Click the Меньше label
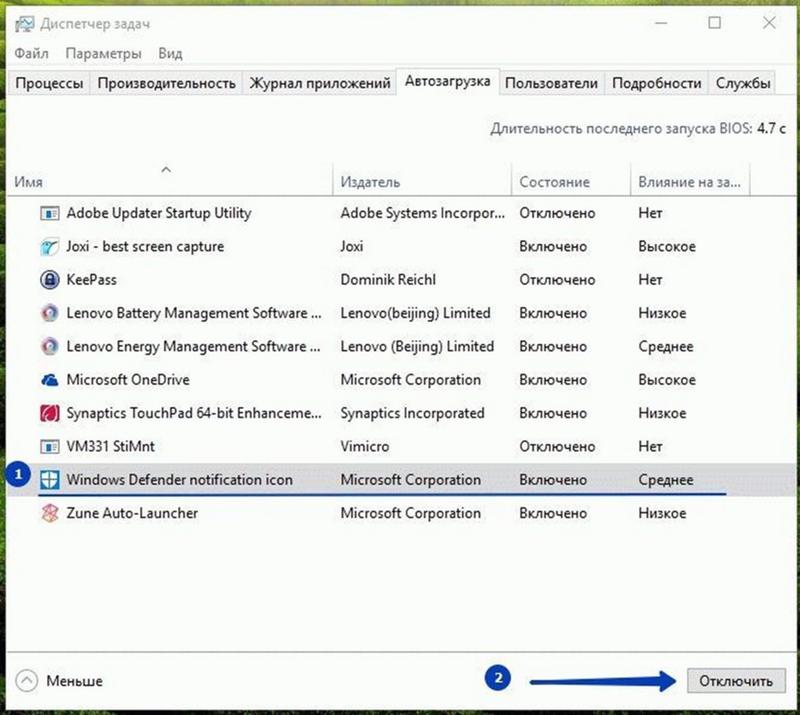The image size is (800, 715). tap(74, 681)
